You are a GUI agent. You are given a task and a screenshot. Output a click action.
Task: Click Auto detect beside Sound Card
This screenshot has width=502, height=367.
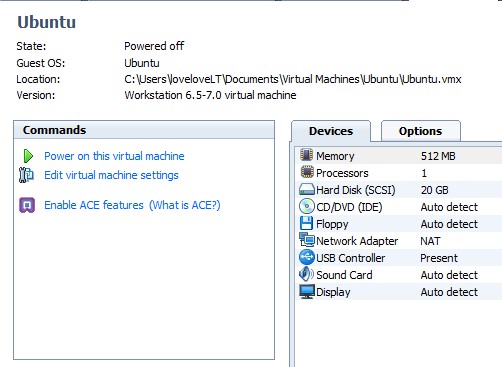[x=449, y=275]
